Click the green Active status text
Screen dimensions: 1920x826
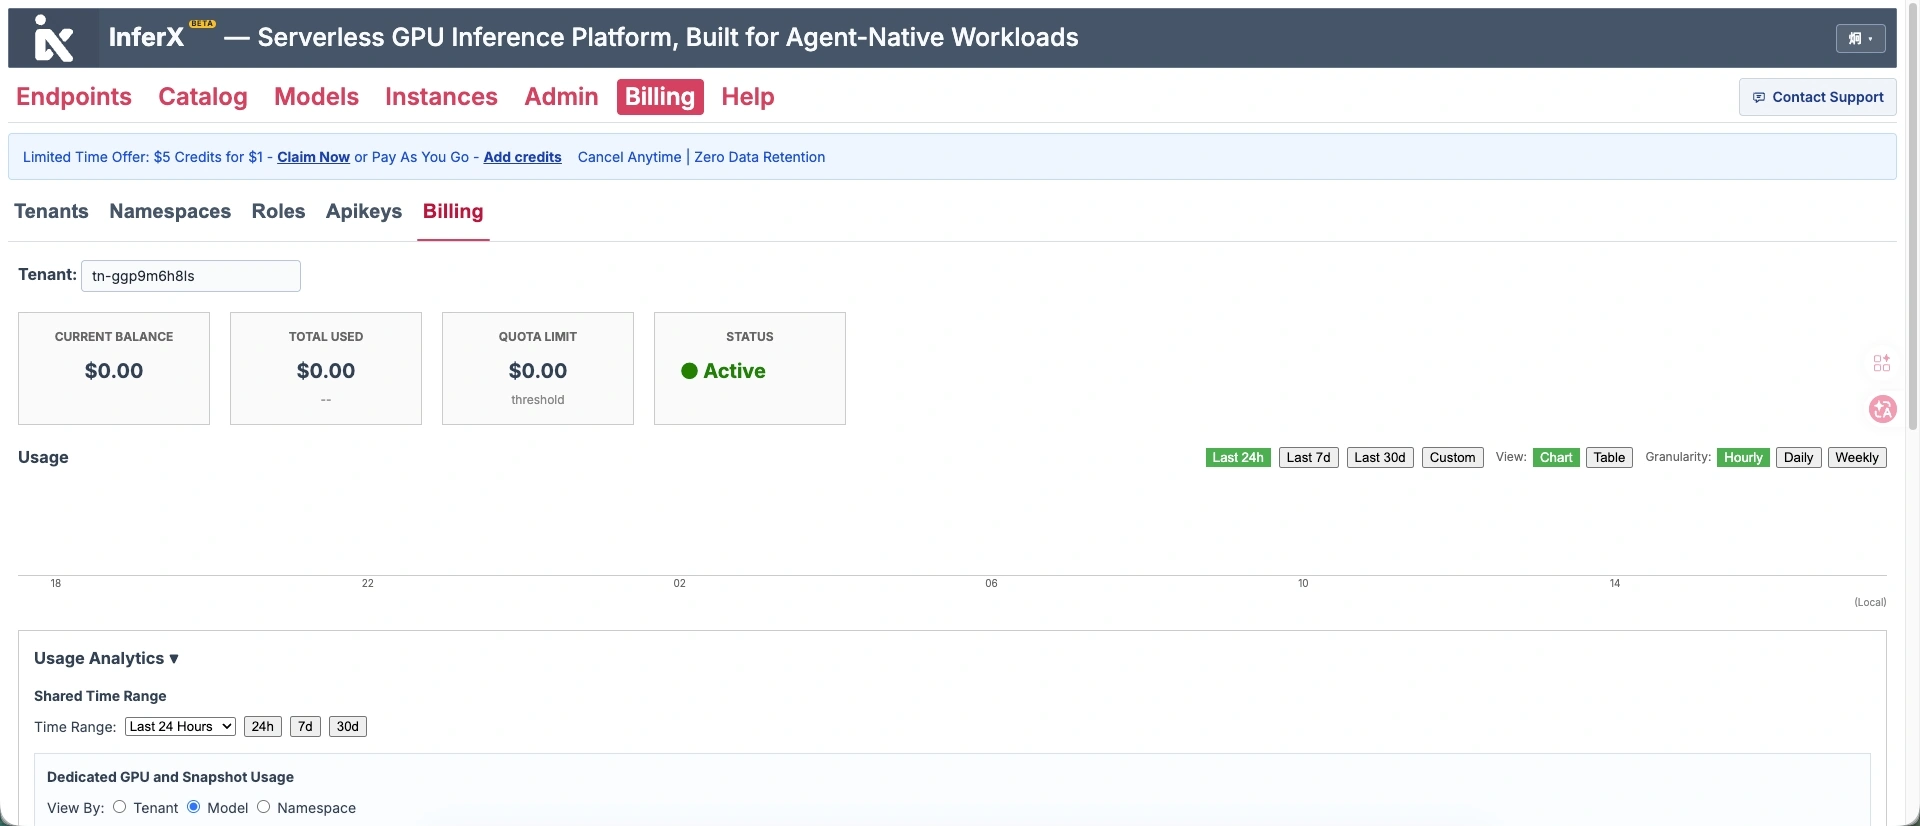pos(734,371)
